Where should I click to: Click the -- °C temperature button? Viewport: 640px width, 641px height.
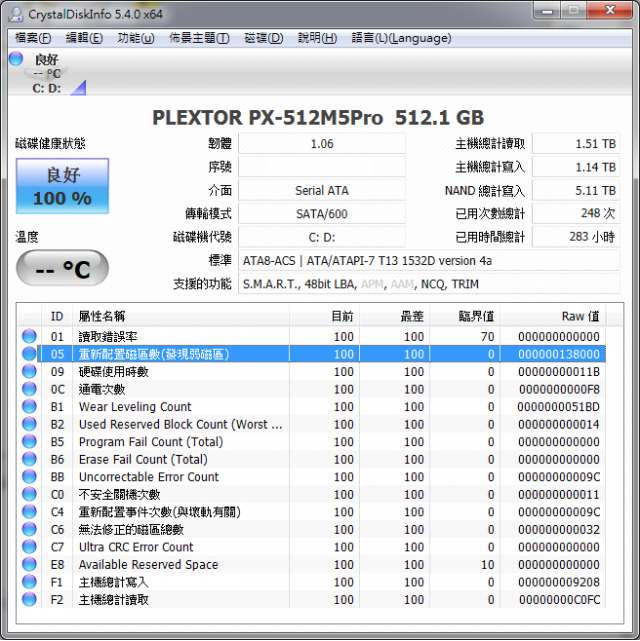62,268
